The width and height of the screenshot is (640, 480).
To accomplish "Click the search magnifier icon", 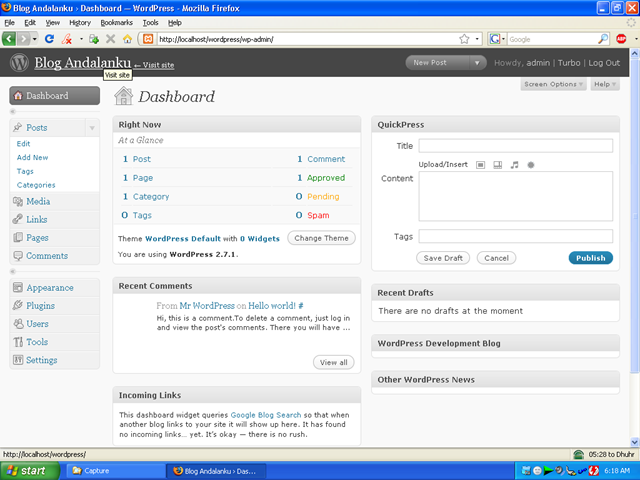I will click(x=603, y=39).
